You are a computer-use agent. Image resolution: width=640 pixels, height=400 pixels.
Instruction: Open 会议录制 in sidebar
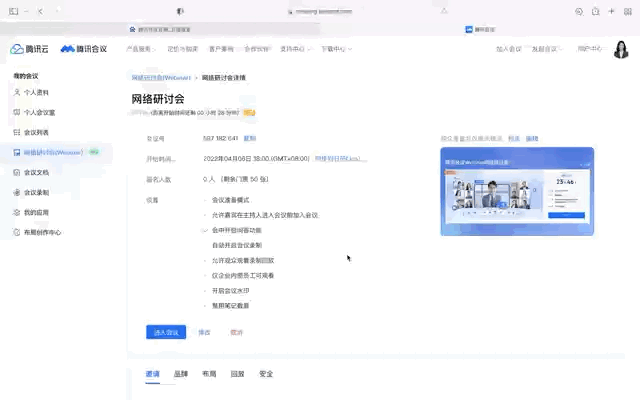click(x=36, y=192)
